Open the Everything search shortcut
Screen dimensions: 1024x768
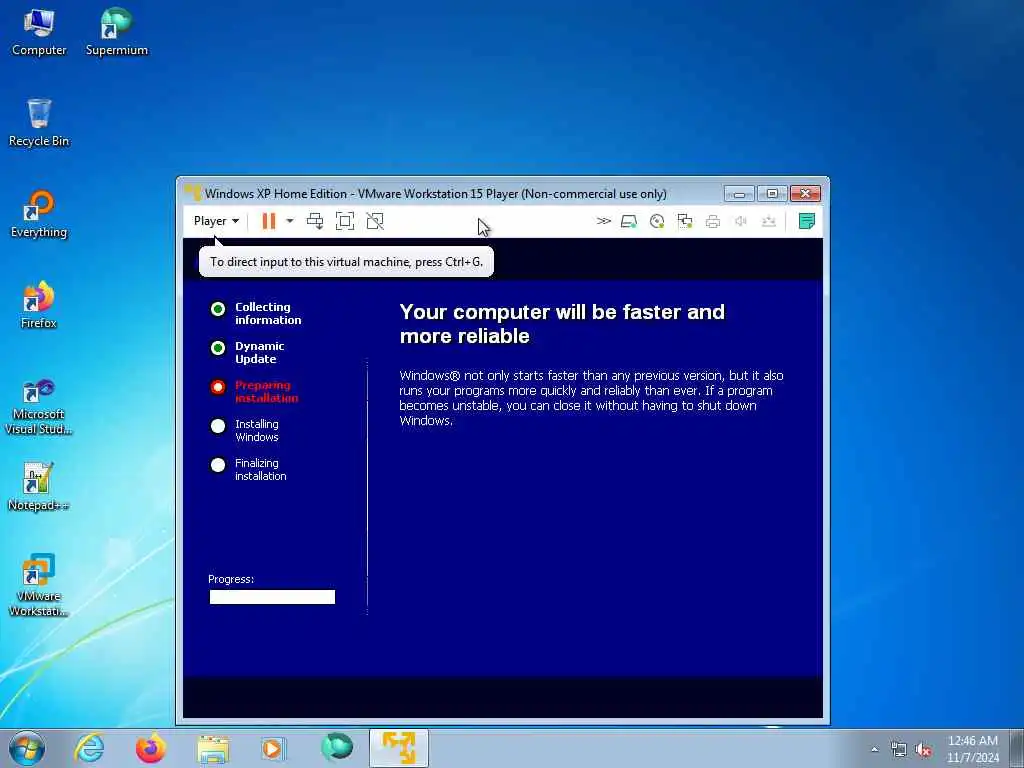point(39,214)
